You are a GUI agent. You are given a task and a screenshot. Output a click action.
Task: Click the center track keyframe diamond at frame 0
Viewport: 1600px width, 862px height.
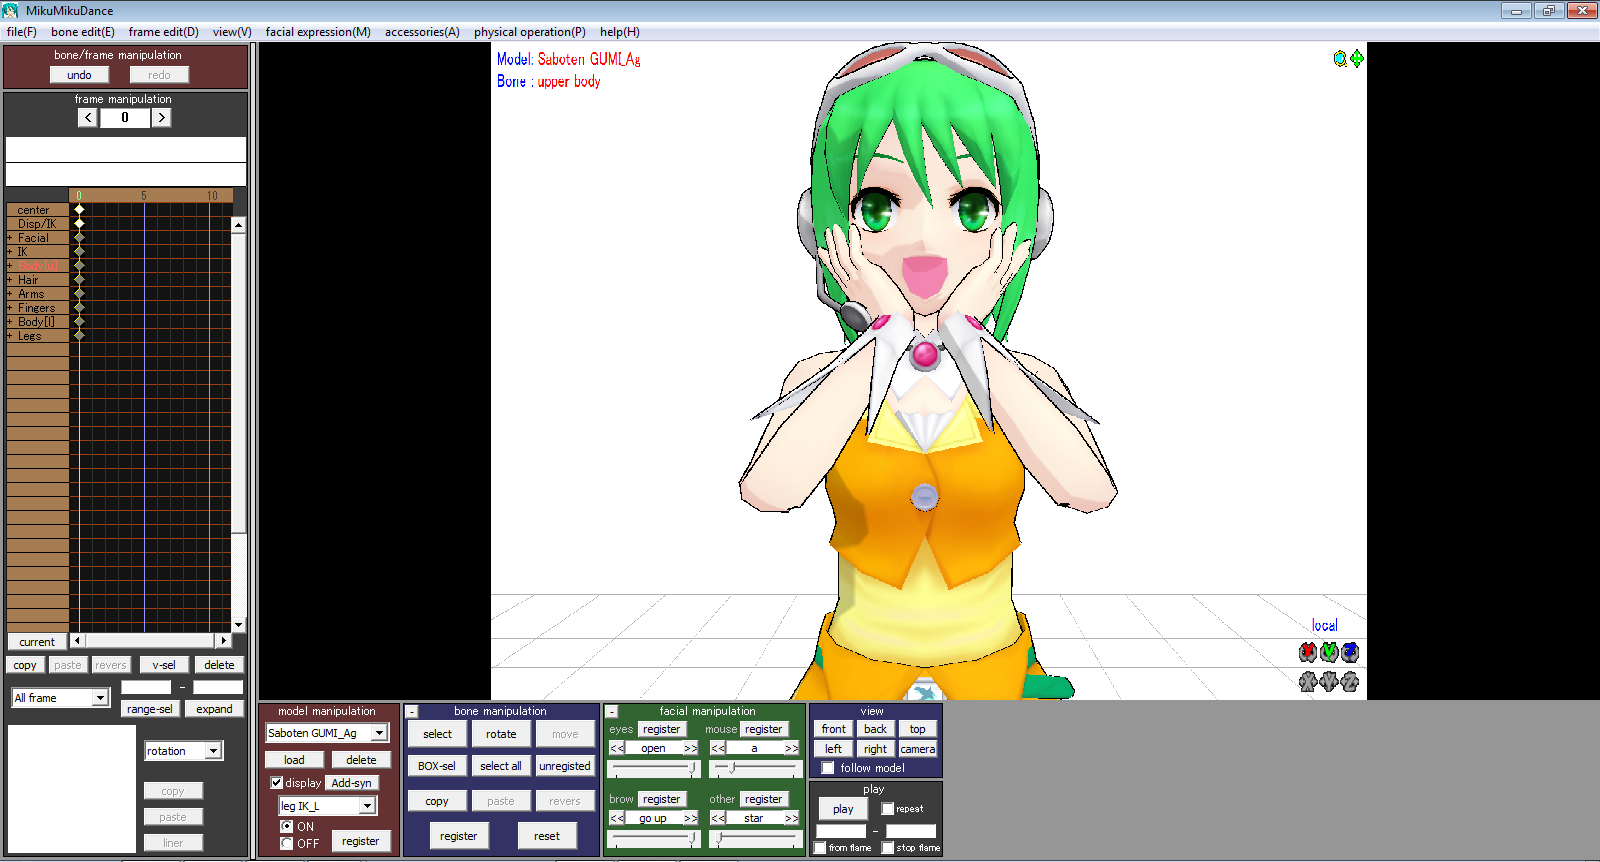click(x=79, y=210)
